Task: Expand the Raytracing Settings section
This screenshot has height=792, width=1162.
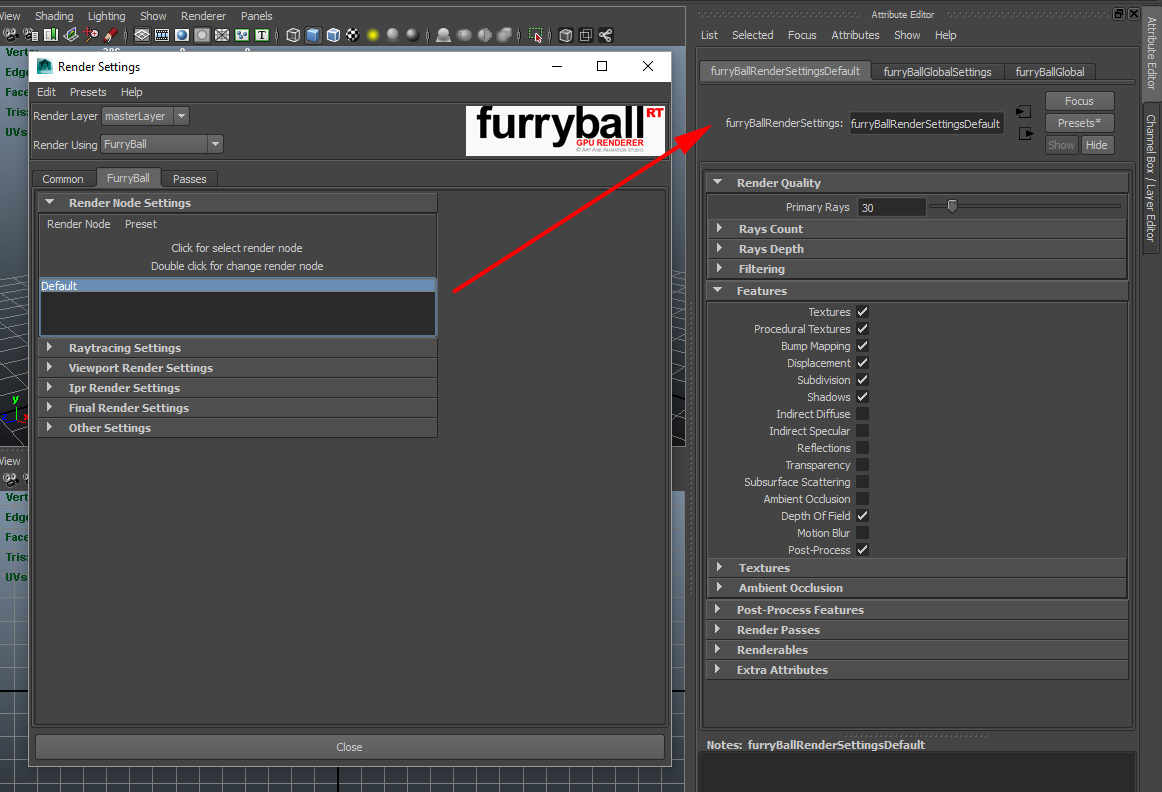Action: (238, 347)
